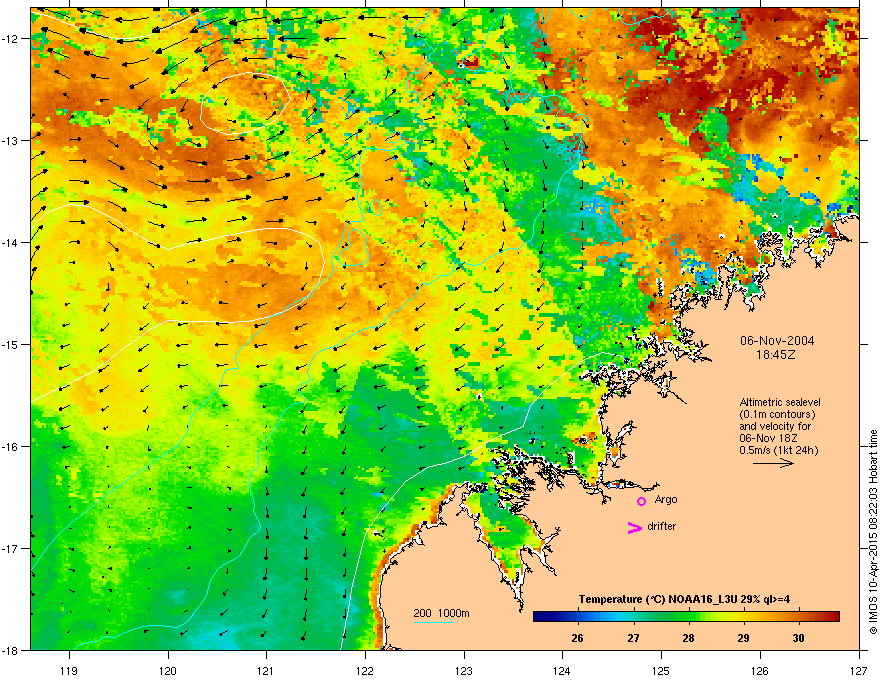Click latitude axis label -13
This screenshot has width=880, height=680.
(x=11, y=140)
